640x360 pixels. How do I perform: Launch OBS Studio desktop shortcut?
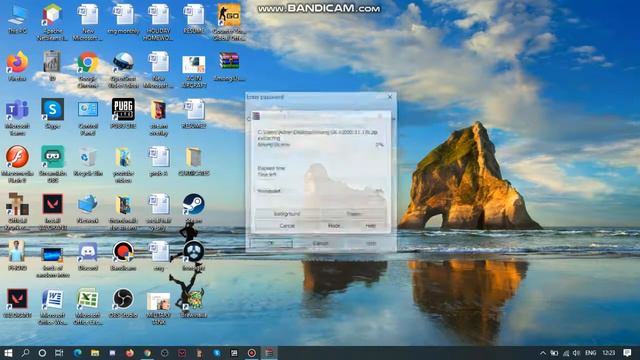click(123, 303)
